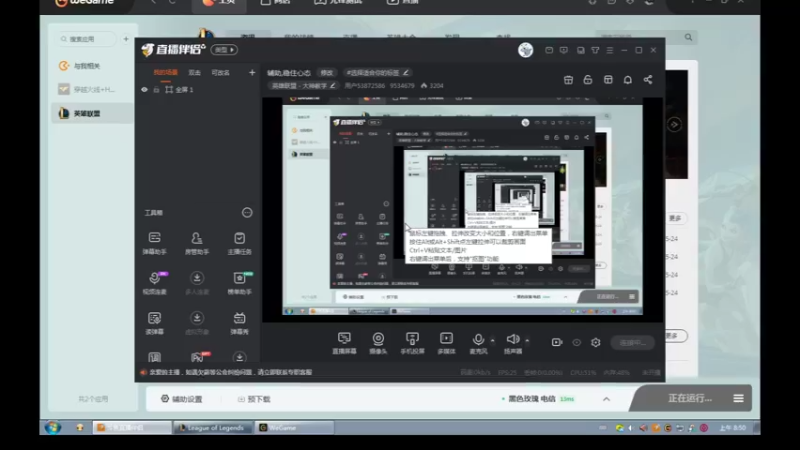Click the FPS:25 status readout
800x450 pixels.
pyautogui.click(x=507, y=372)
